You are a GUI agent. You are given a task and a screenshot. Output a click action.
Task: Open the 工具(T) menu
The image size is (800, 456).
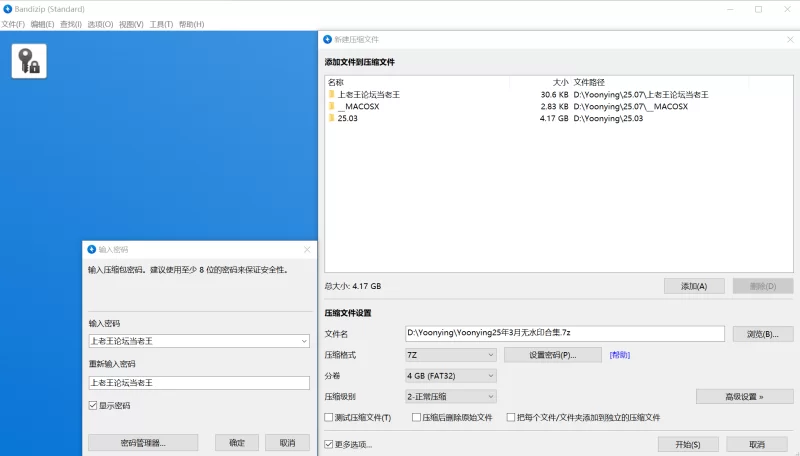pyautogui.click(x=161, y=24)
